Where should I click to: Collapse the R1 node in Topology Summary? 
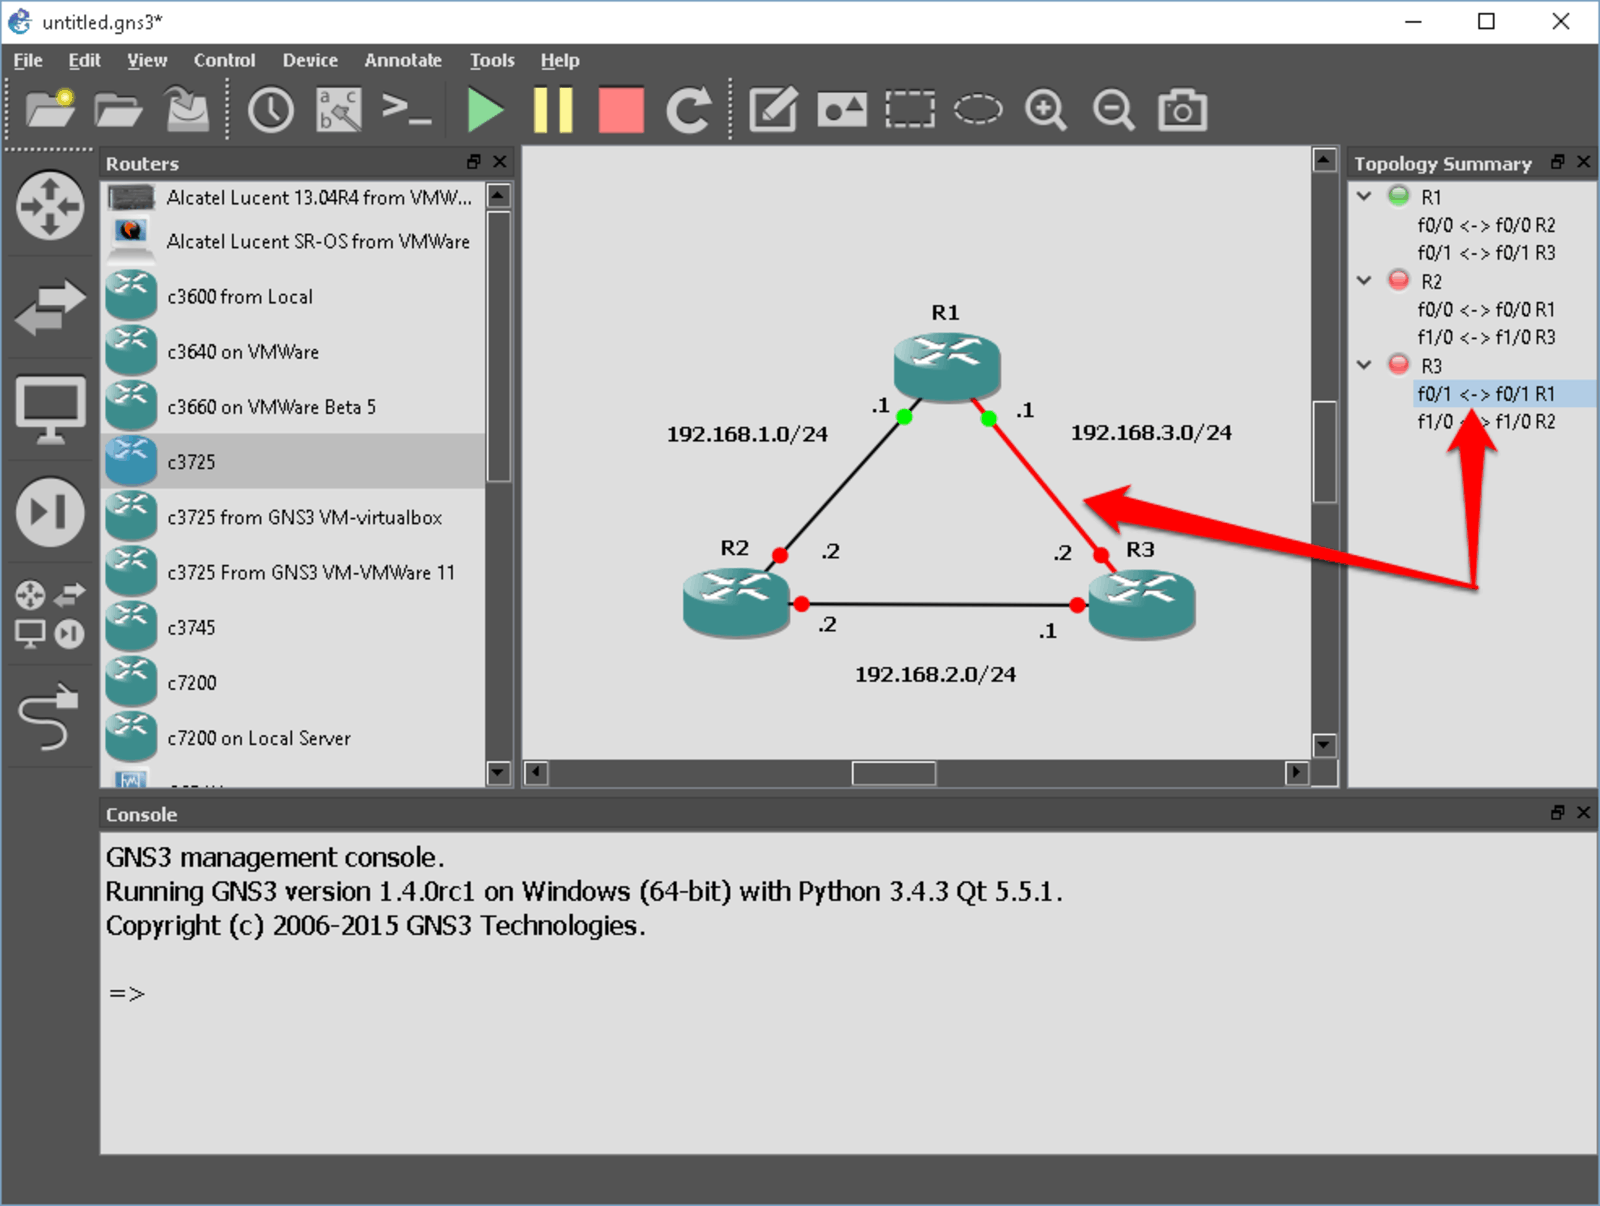[x=1364, y=197]
